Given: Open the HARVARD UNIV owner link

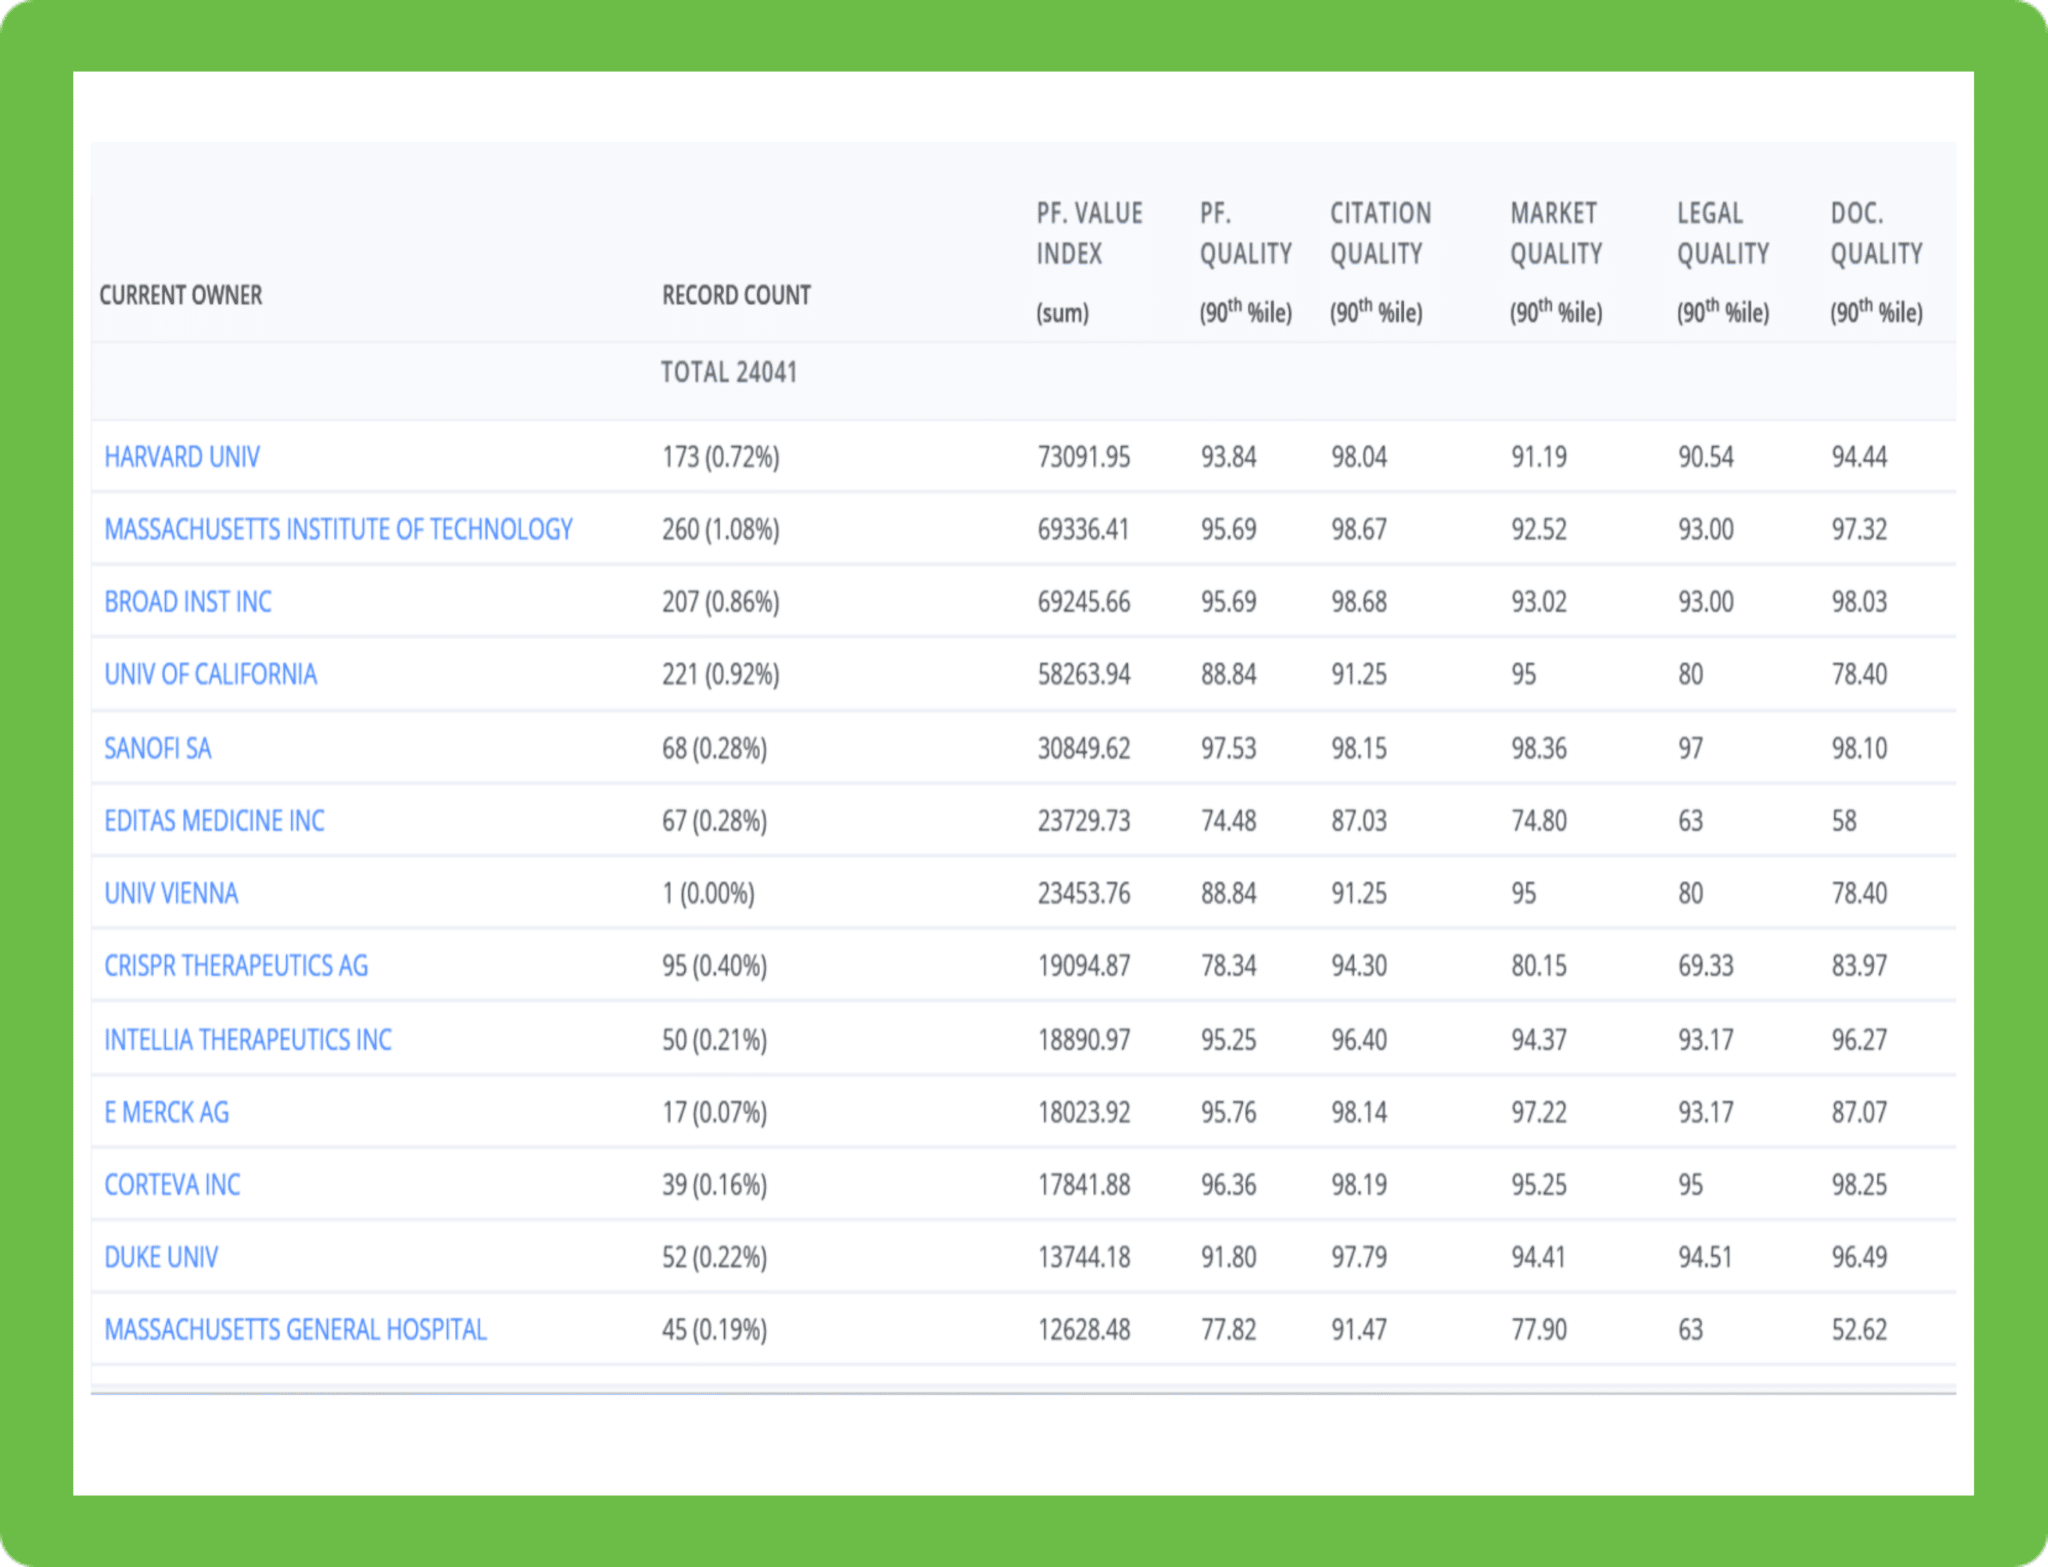Looking at the screenshot, I should point(182,457).
